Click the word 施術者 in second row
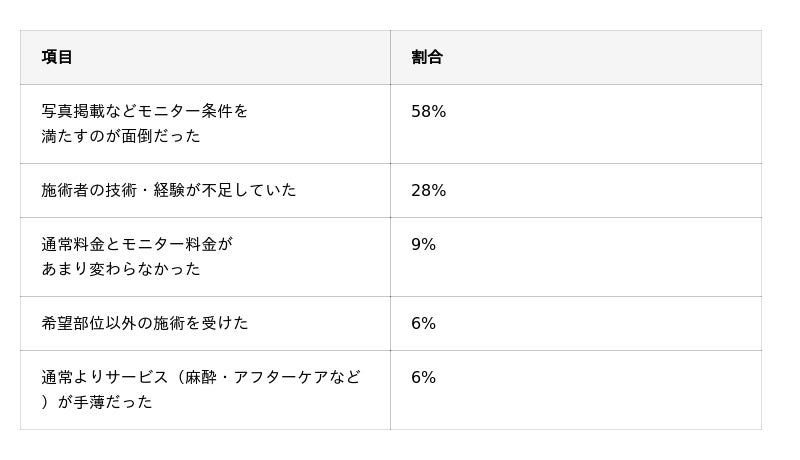 pos(65,190)
